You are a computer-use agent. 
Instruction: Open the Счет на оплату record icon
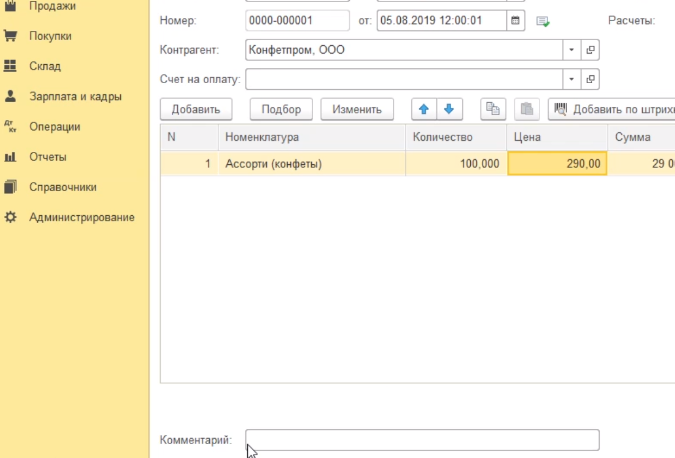pos(590,79)
